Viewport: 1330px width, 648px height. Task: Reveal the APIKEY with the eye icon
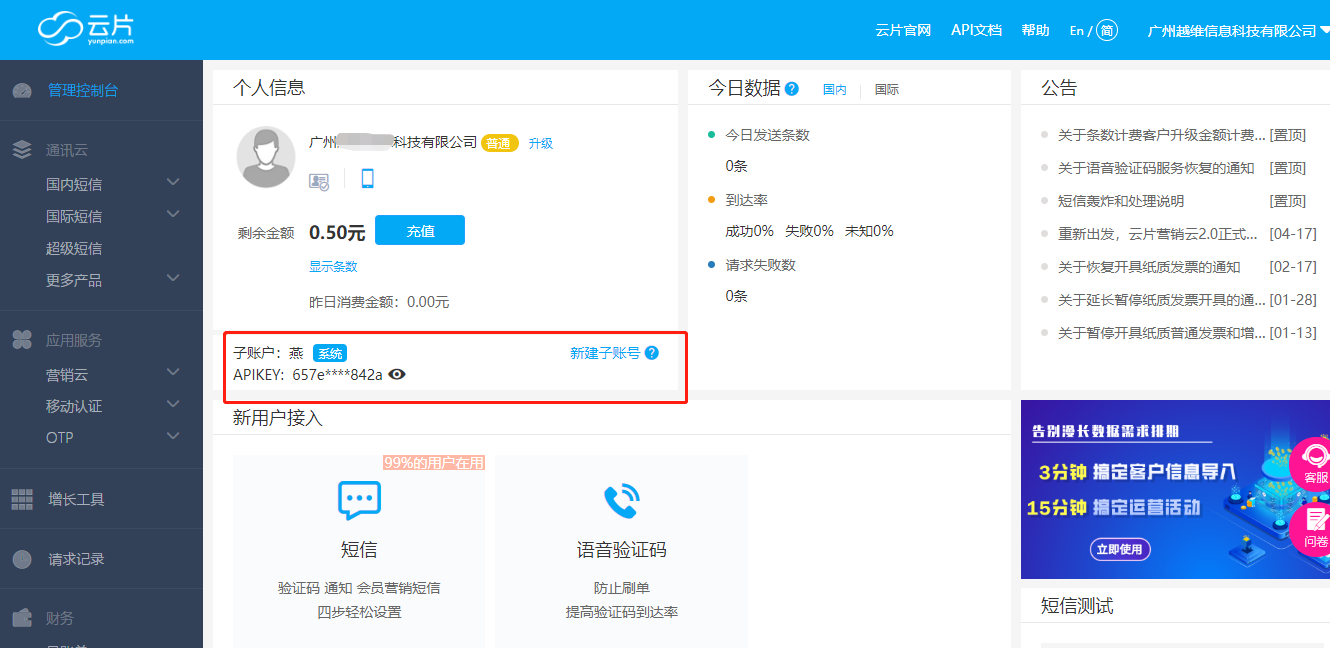397,374
